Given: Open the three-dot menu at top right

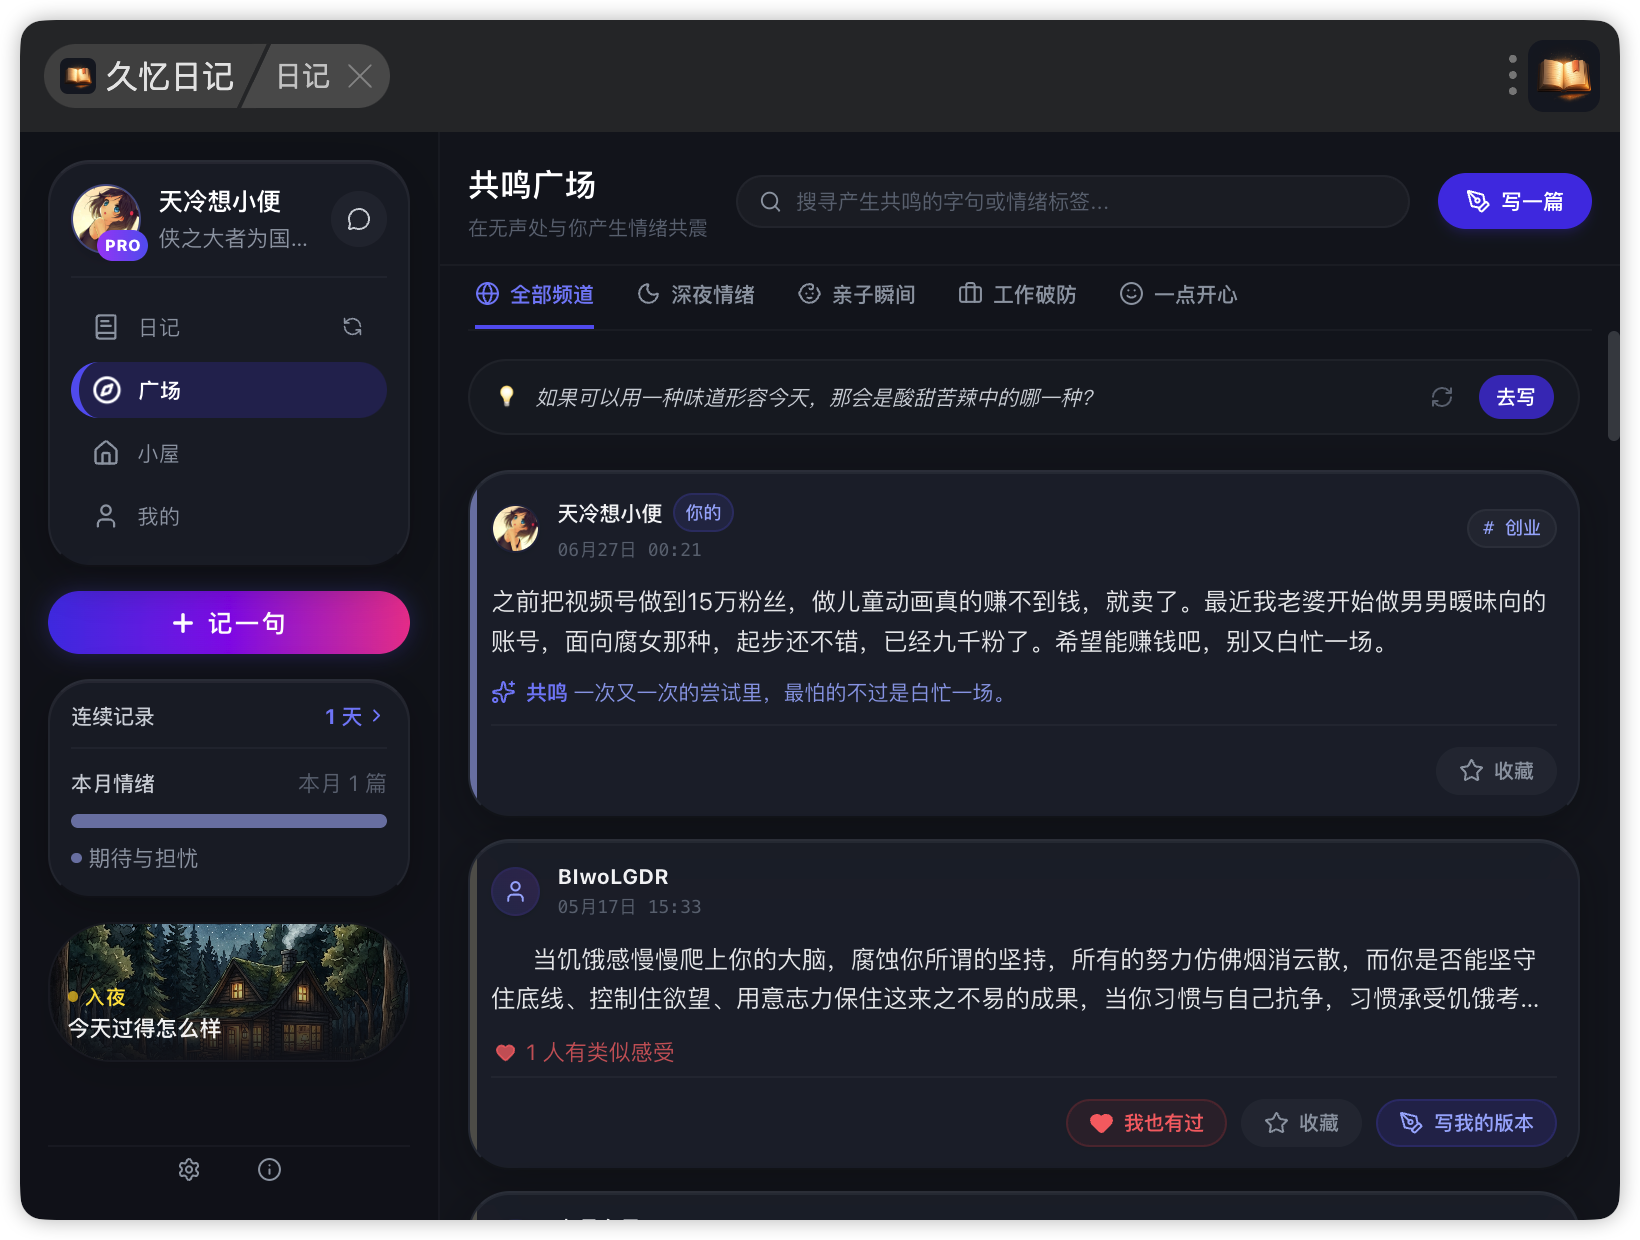Looking at the screenshot, I should 1512,76.
